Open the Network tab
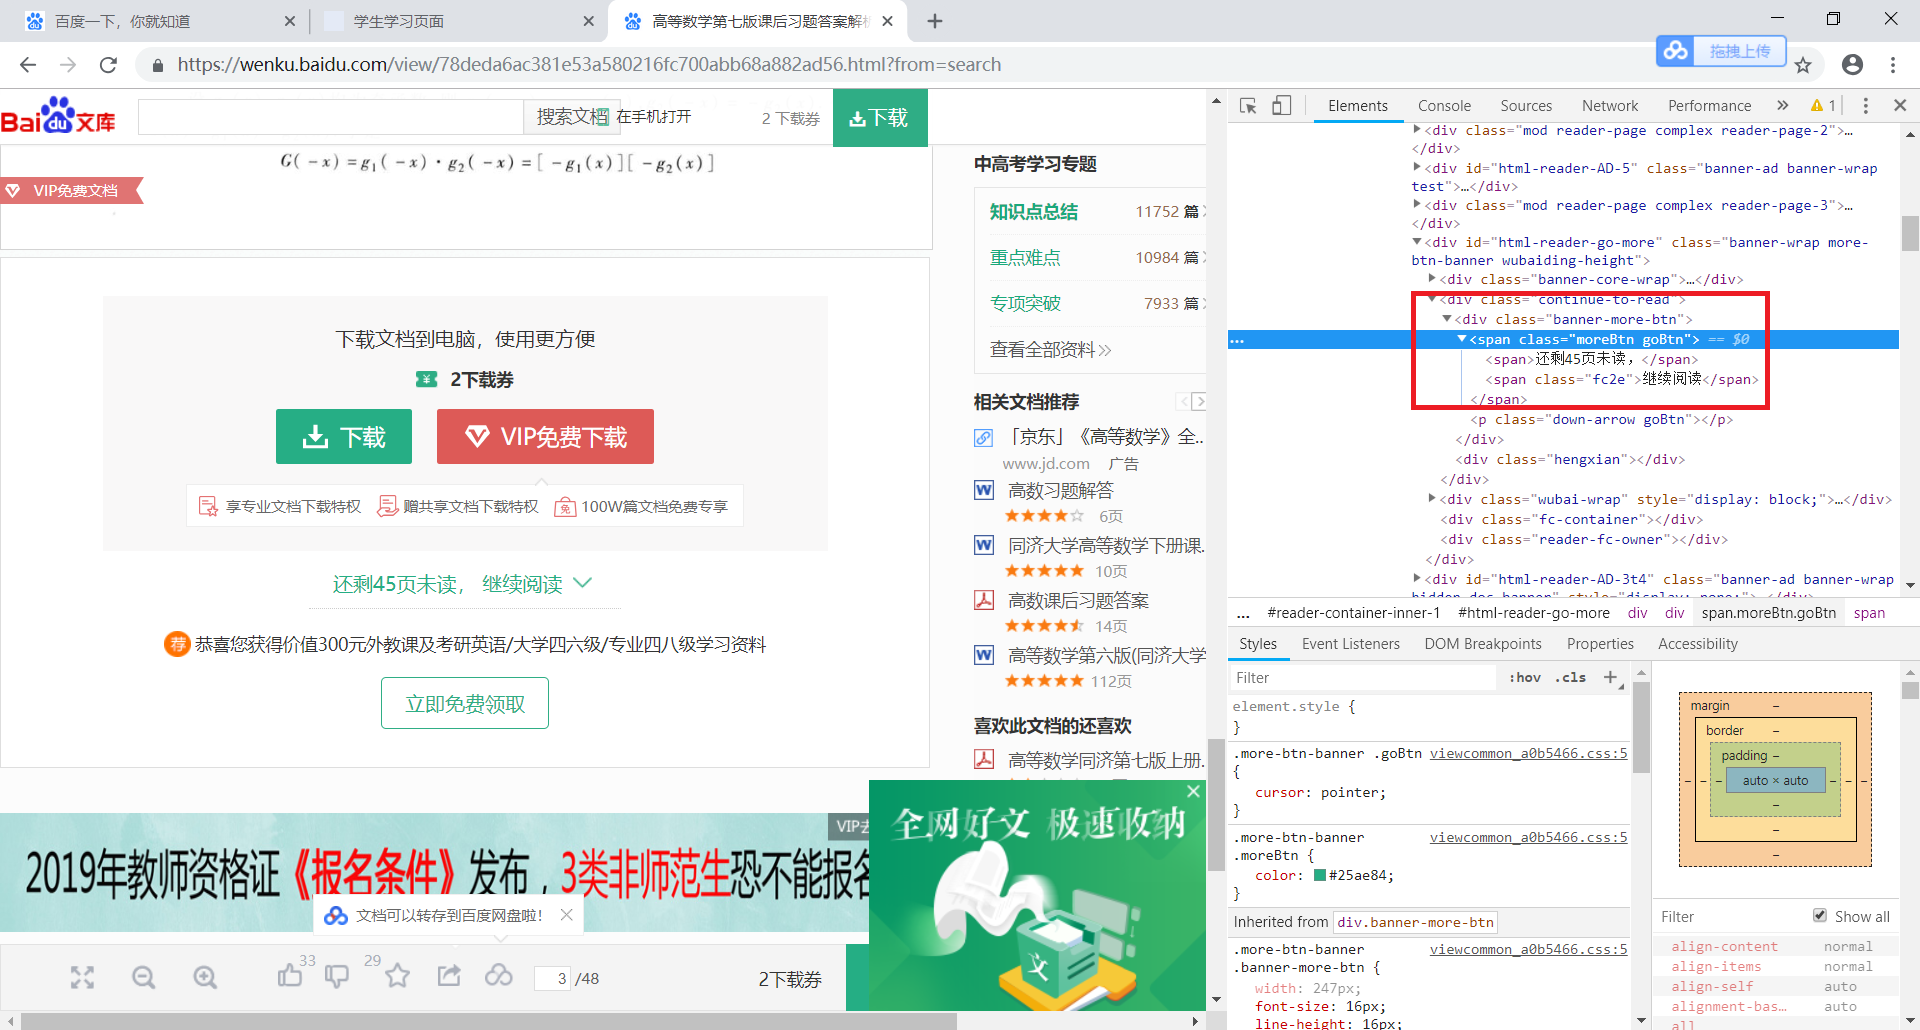Image resolution: width=1920 pixels, height=1030 pixels. (1610, 105)
